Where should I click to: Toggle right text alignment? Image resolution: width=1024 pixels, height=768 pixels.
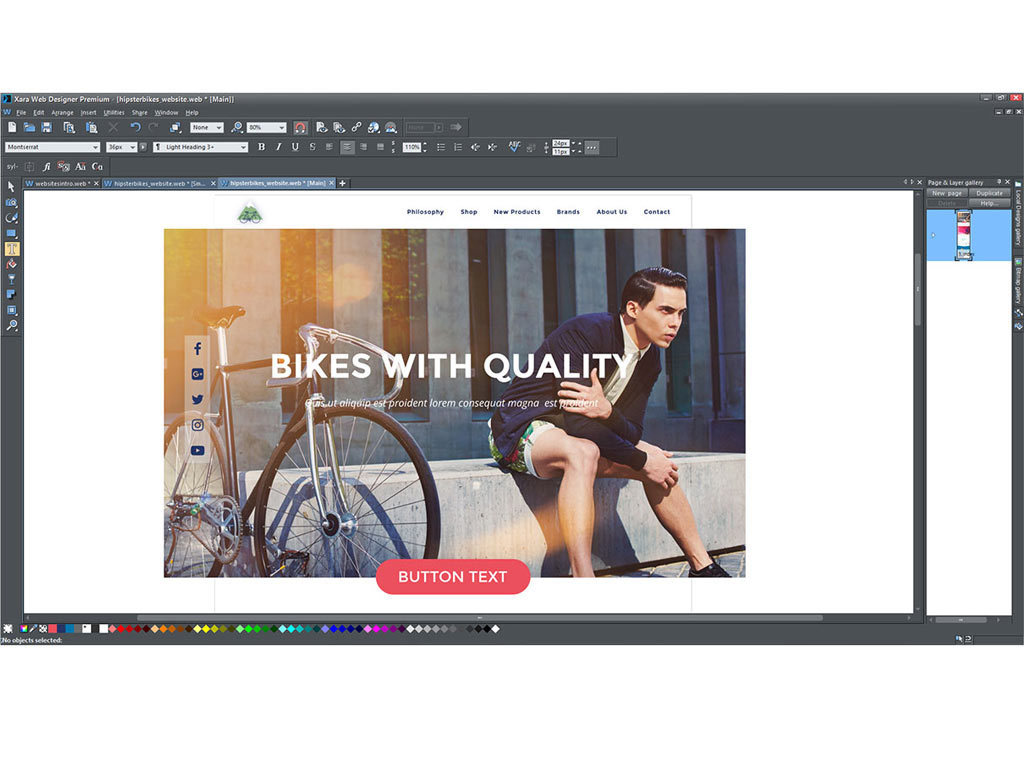click(364, 148)
